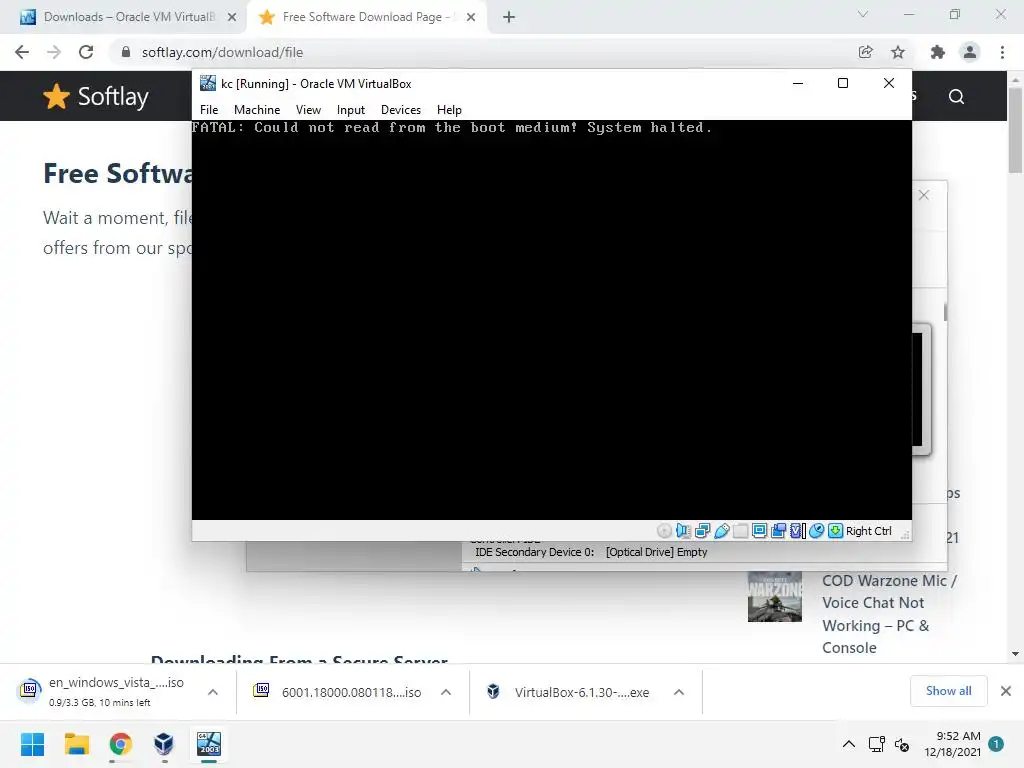Open the View menu in VirtualBox VM window
This screenshot has height=768, width=1024.
308,110
